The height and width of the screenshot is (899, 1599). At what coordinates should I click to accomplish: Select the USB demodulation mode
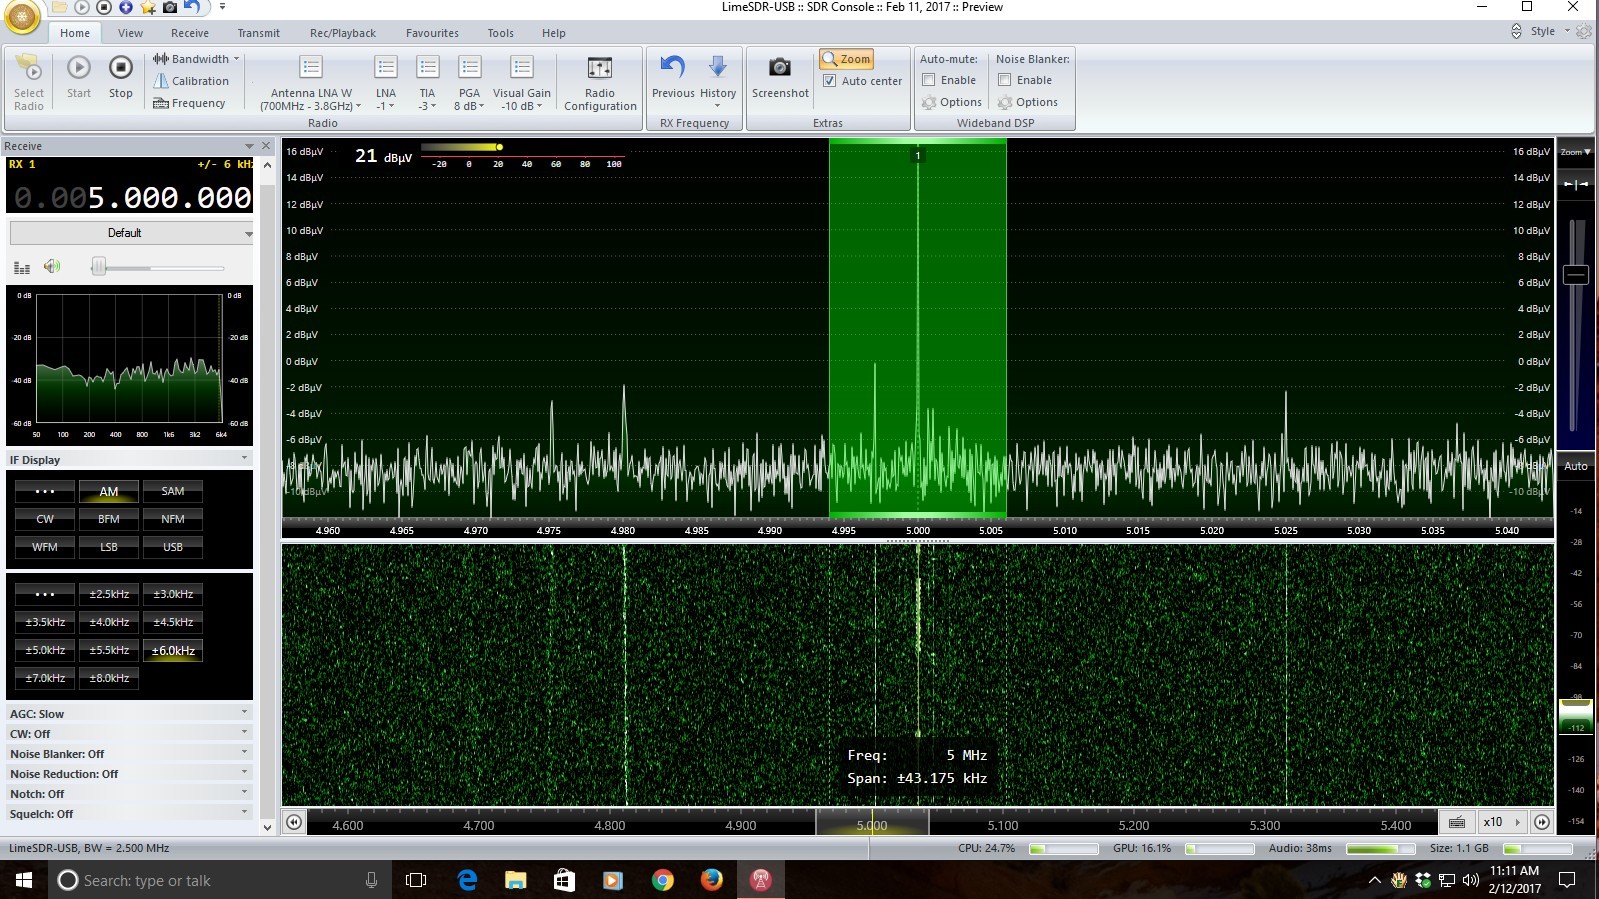click(x=172, y=547)
